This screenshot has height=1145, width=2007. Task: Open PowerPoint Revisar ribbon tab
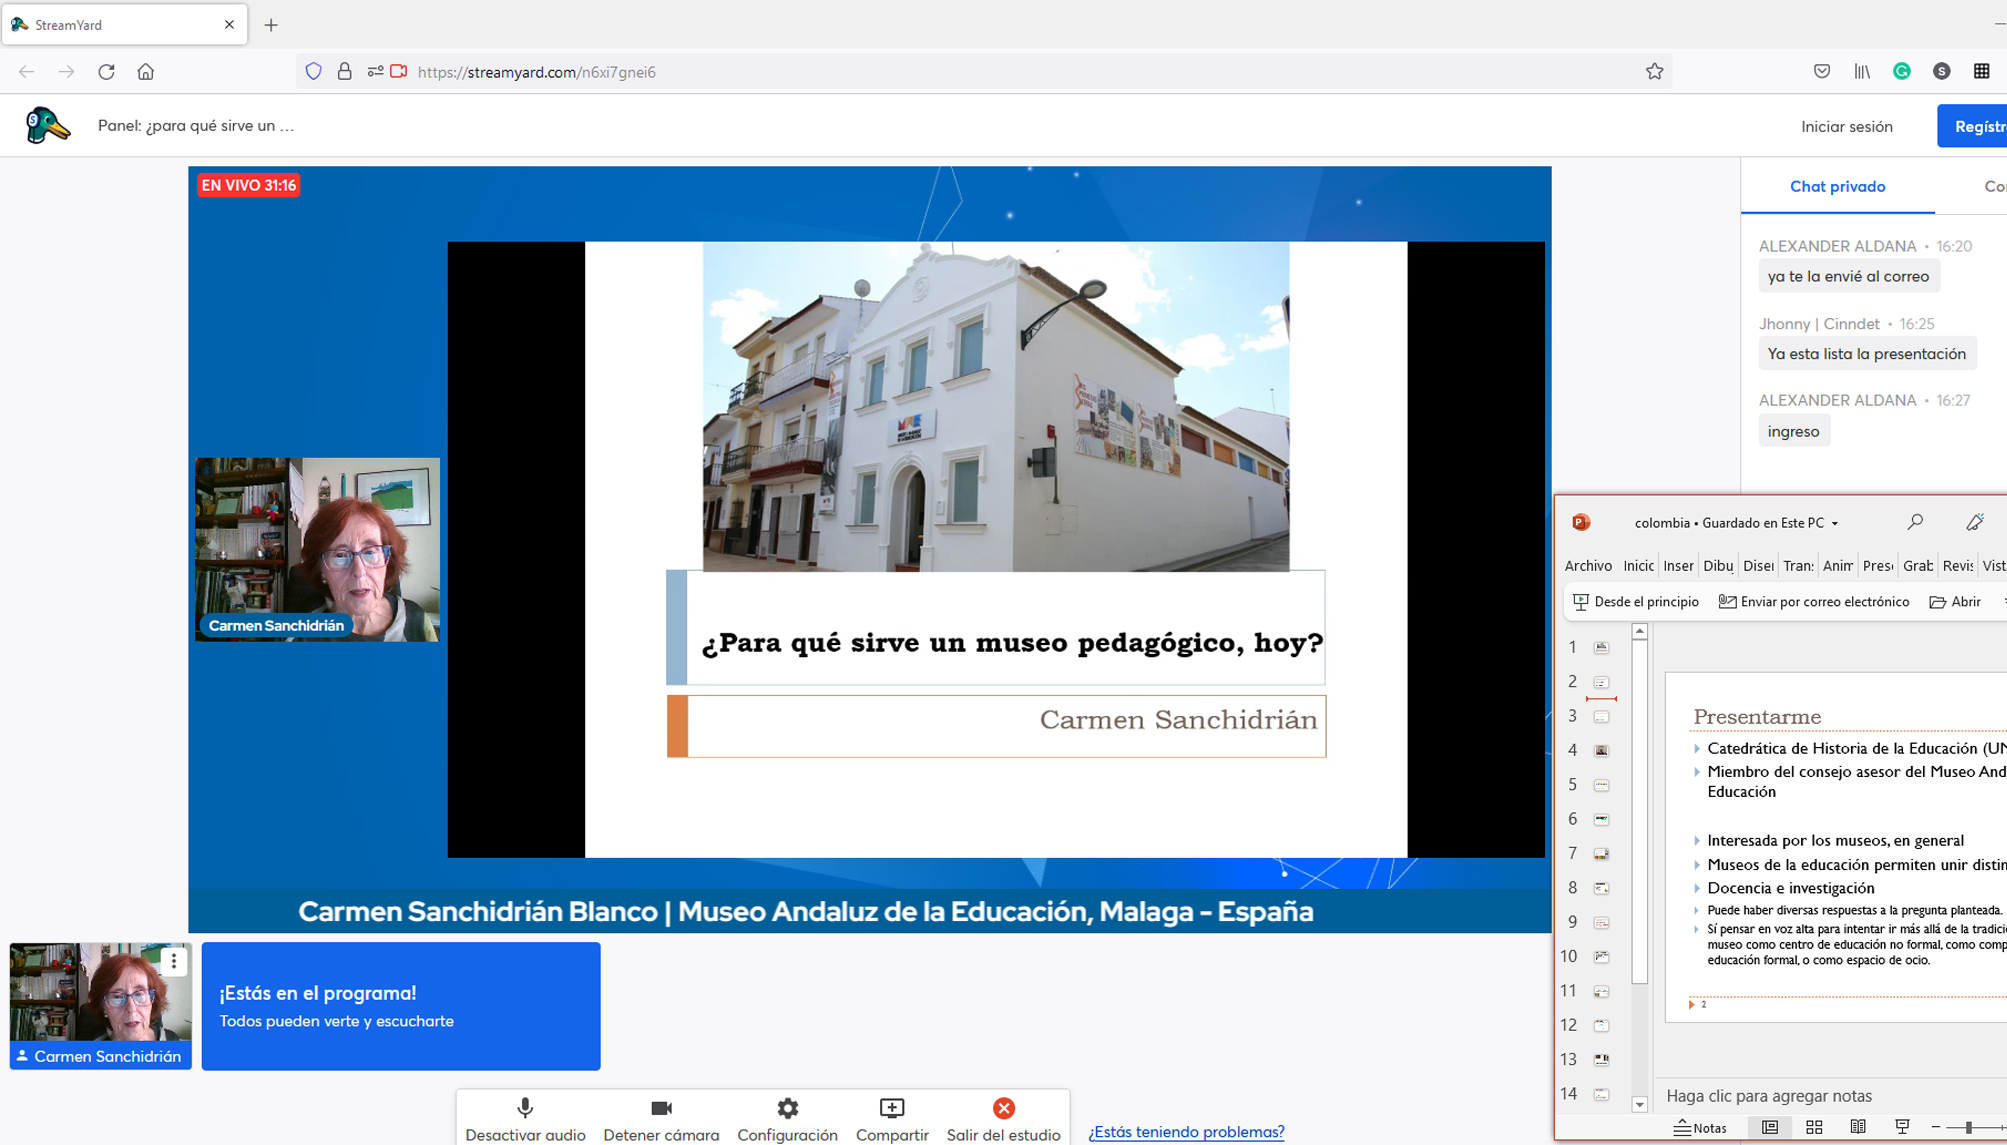pyautogui.click(x=1958, y=566)
